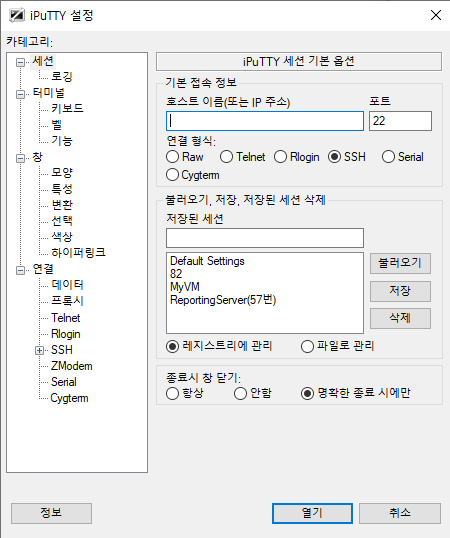
Task: Select Rlogin connection type
Action: click(297, 157)
